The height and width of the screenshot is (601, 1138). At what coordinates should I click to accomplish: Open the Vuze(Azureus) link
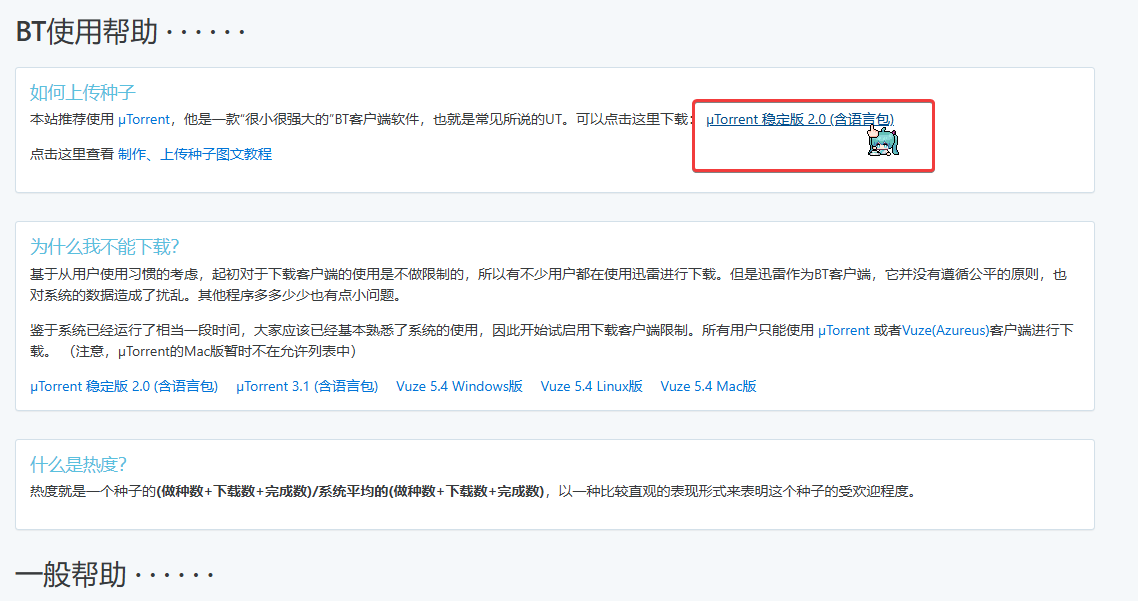click(946, 330)
